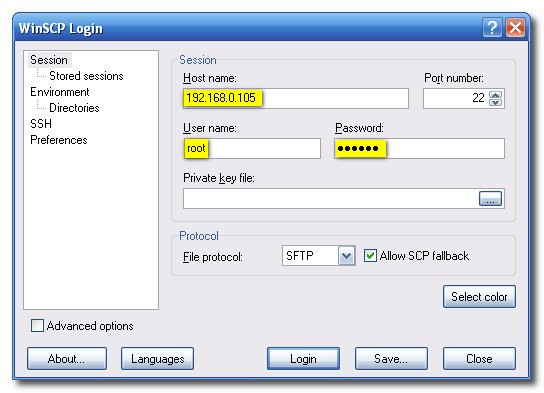Increase port number with up arrow

(495, 95)
